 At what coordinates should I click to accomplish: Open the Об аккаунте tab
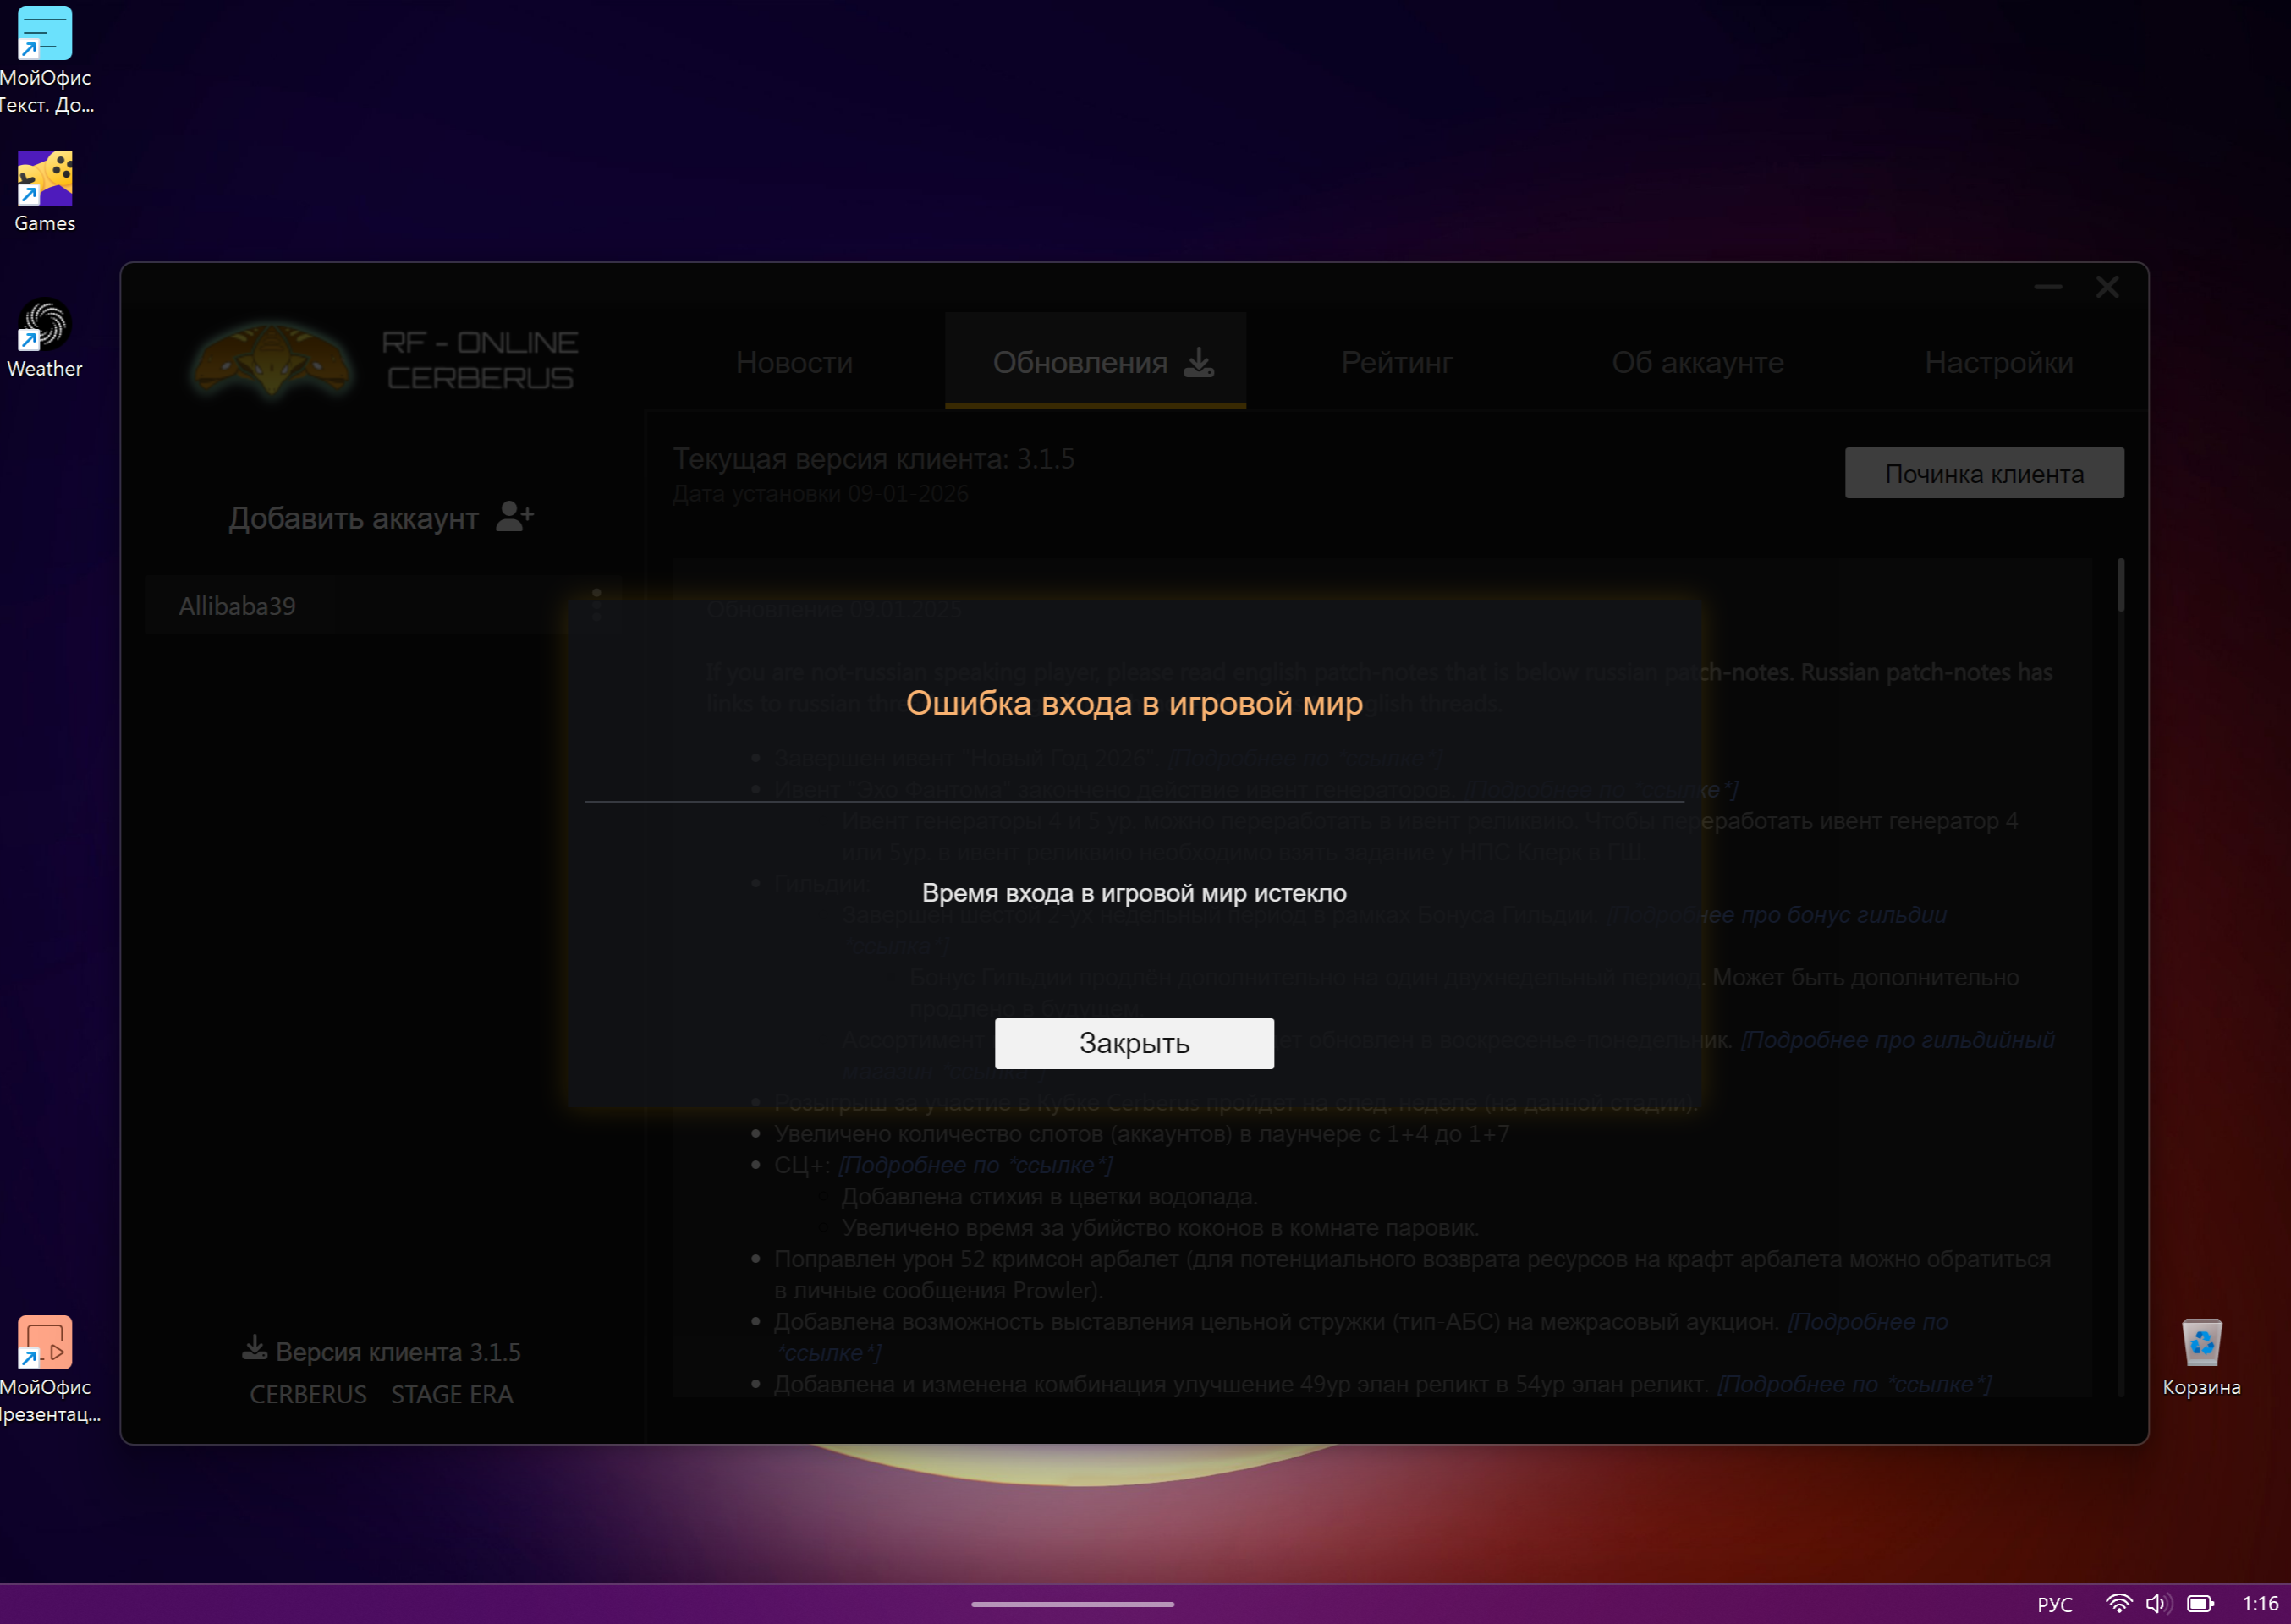(x=1697, y=362)
